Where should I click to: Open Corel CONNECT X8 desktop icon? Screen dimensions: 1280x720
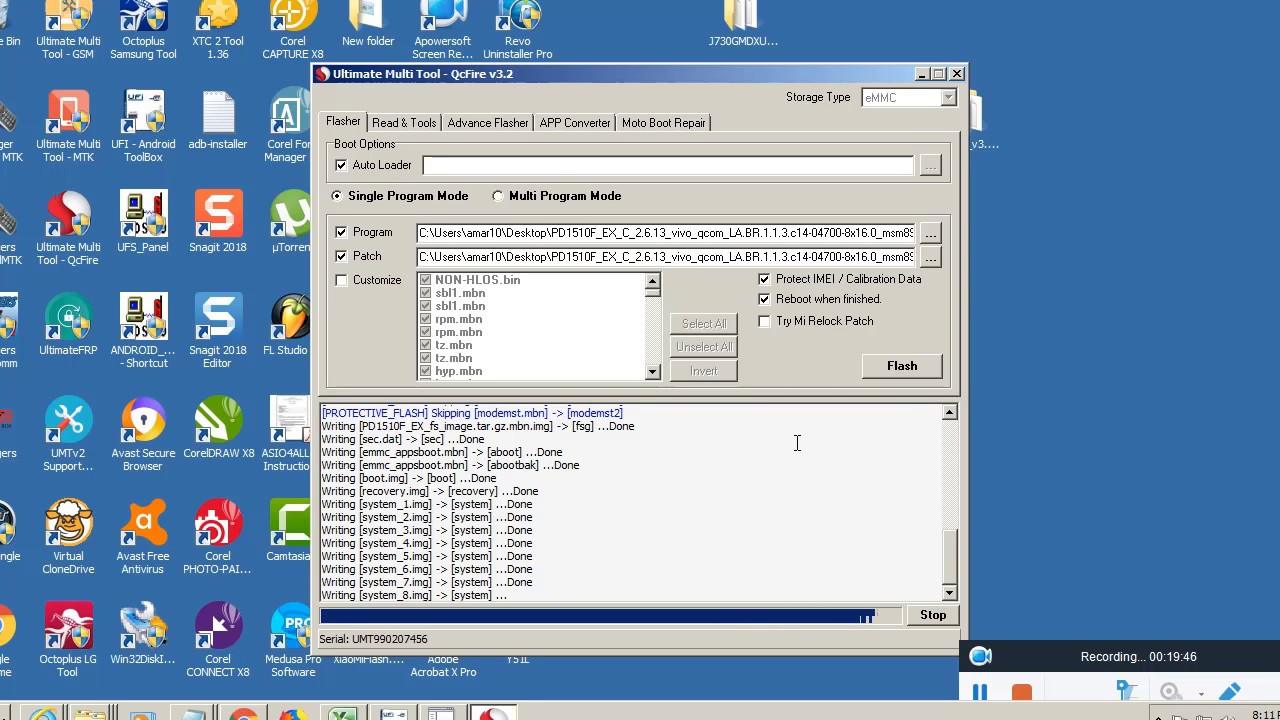pos(218,642)
